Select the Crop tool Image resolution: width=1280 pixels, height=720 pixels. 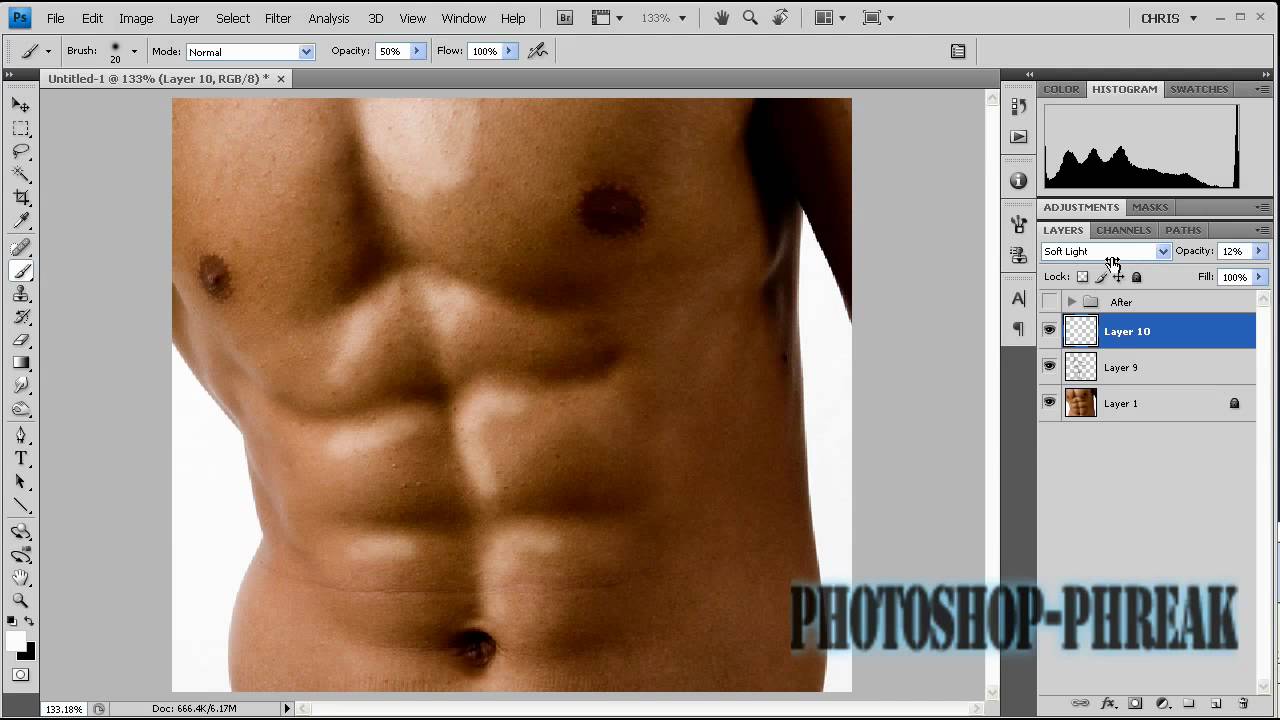point(21,198)
